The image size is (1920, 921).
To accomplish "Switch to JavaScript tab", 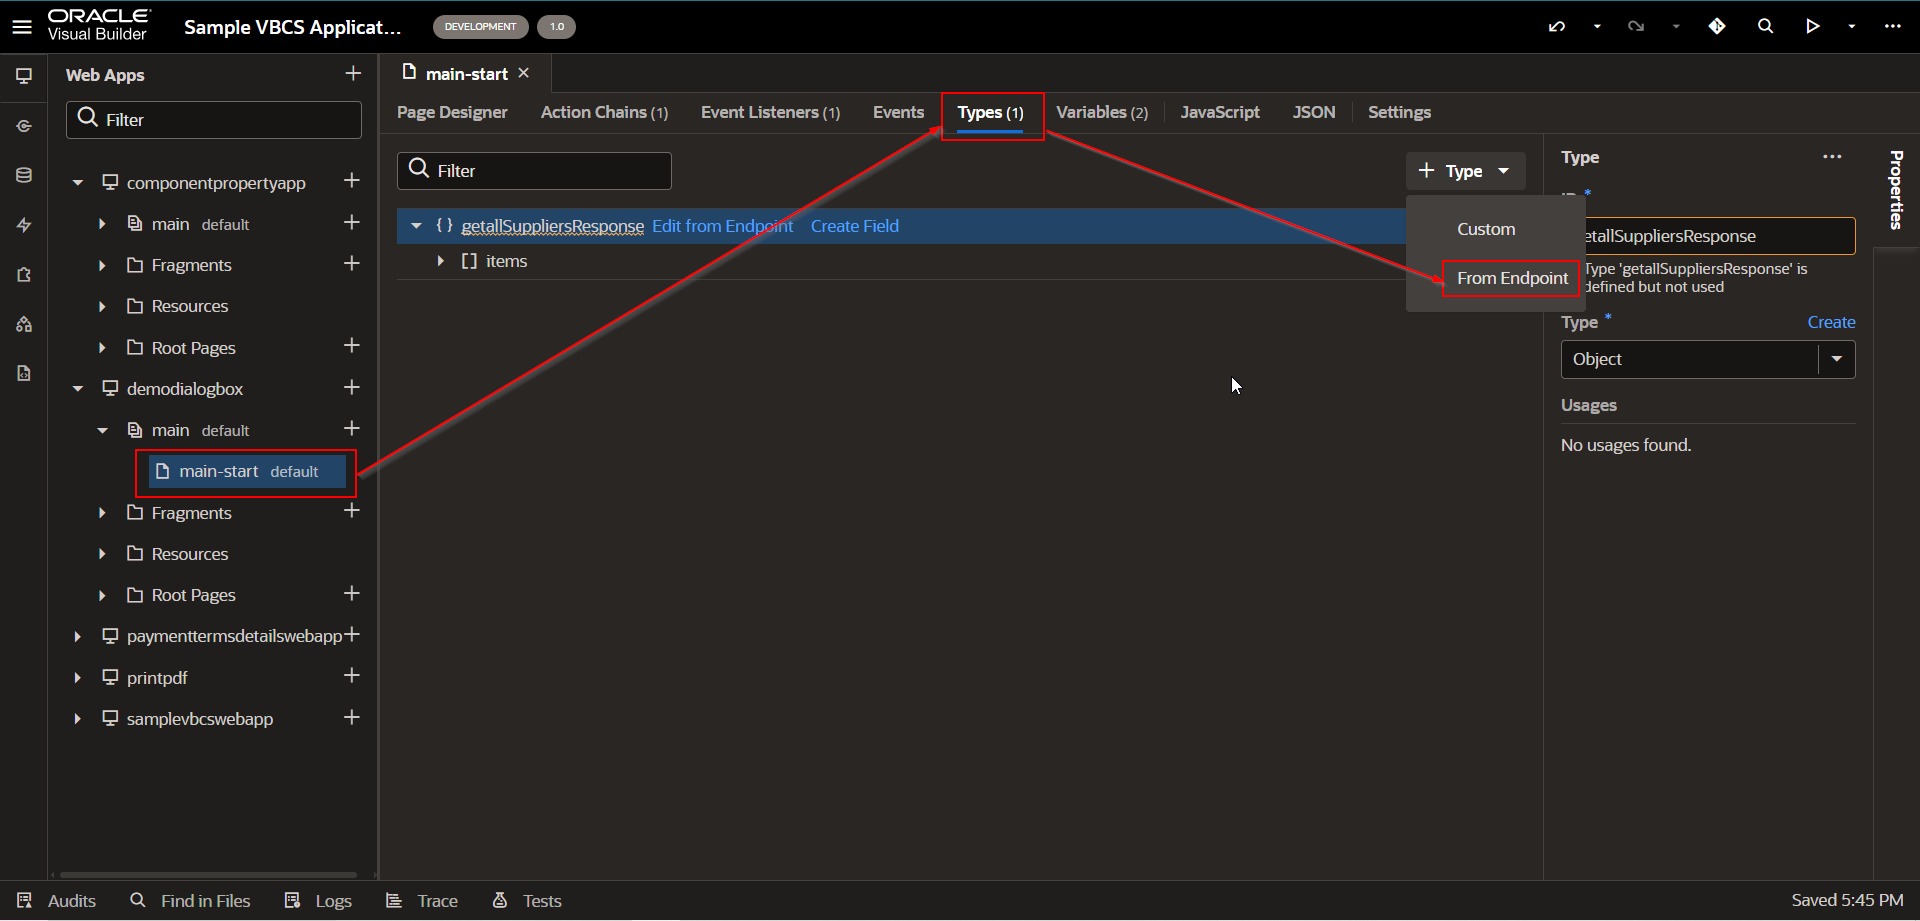I will click(1220, 112).
